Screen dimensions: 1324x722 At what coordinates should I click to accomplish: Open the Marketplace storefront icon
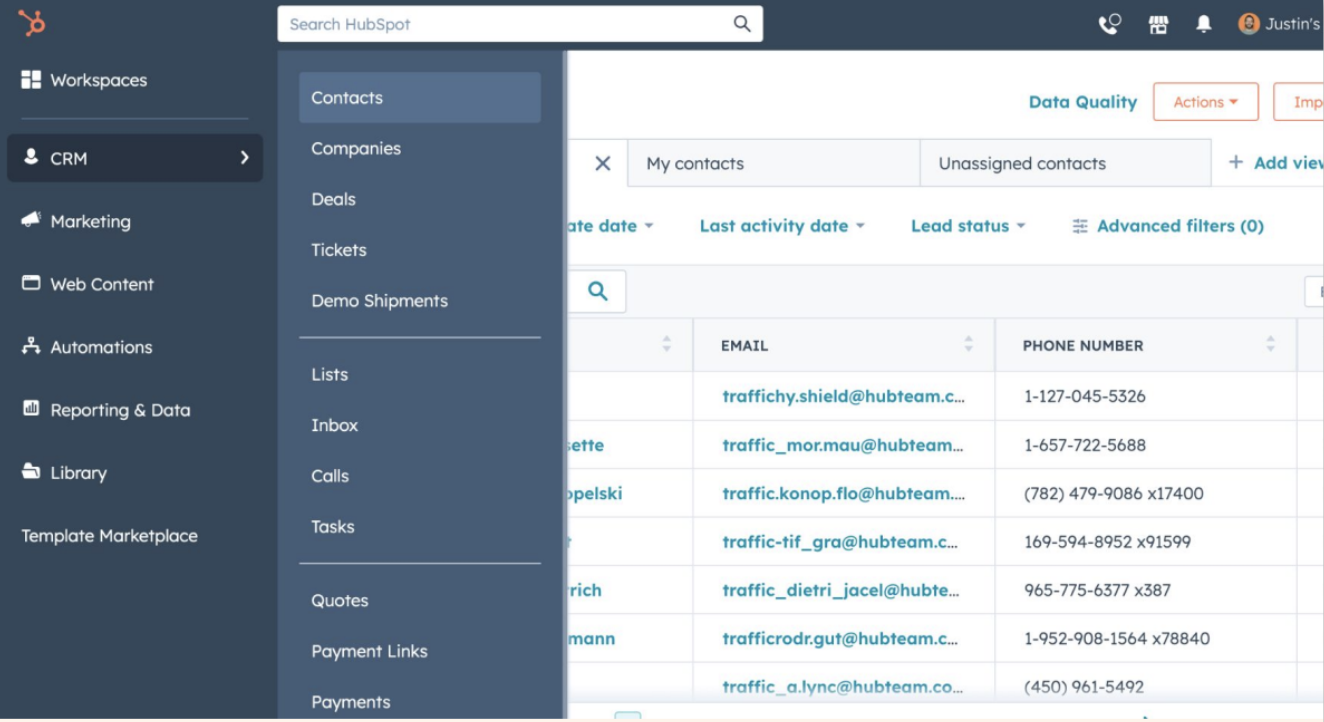tap(1158, 24)
